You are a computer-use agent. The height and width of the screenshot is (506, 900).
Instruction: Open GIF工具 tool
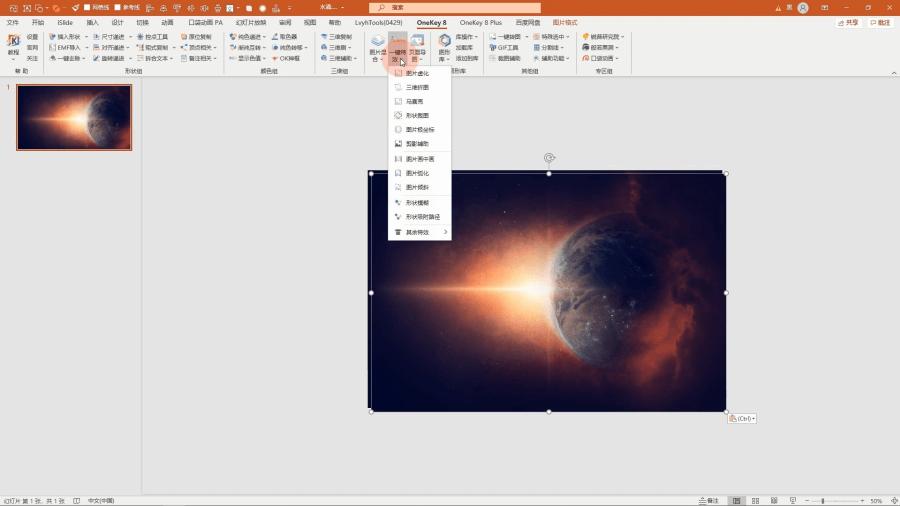(x=504, y=48)
